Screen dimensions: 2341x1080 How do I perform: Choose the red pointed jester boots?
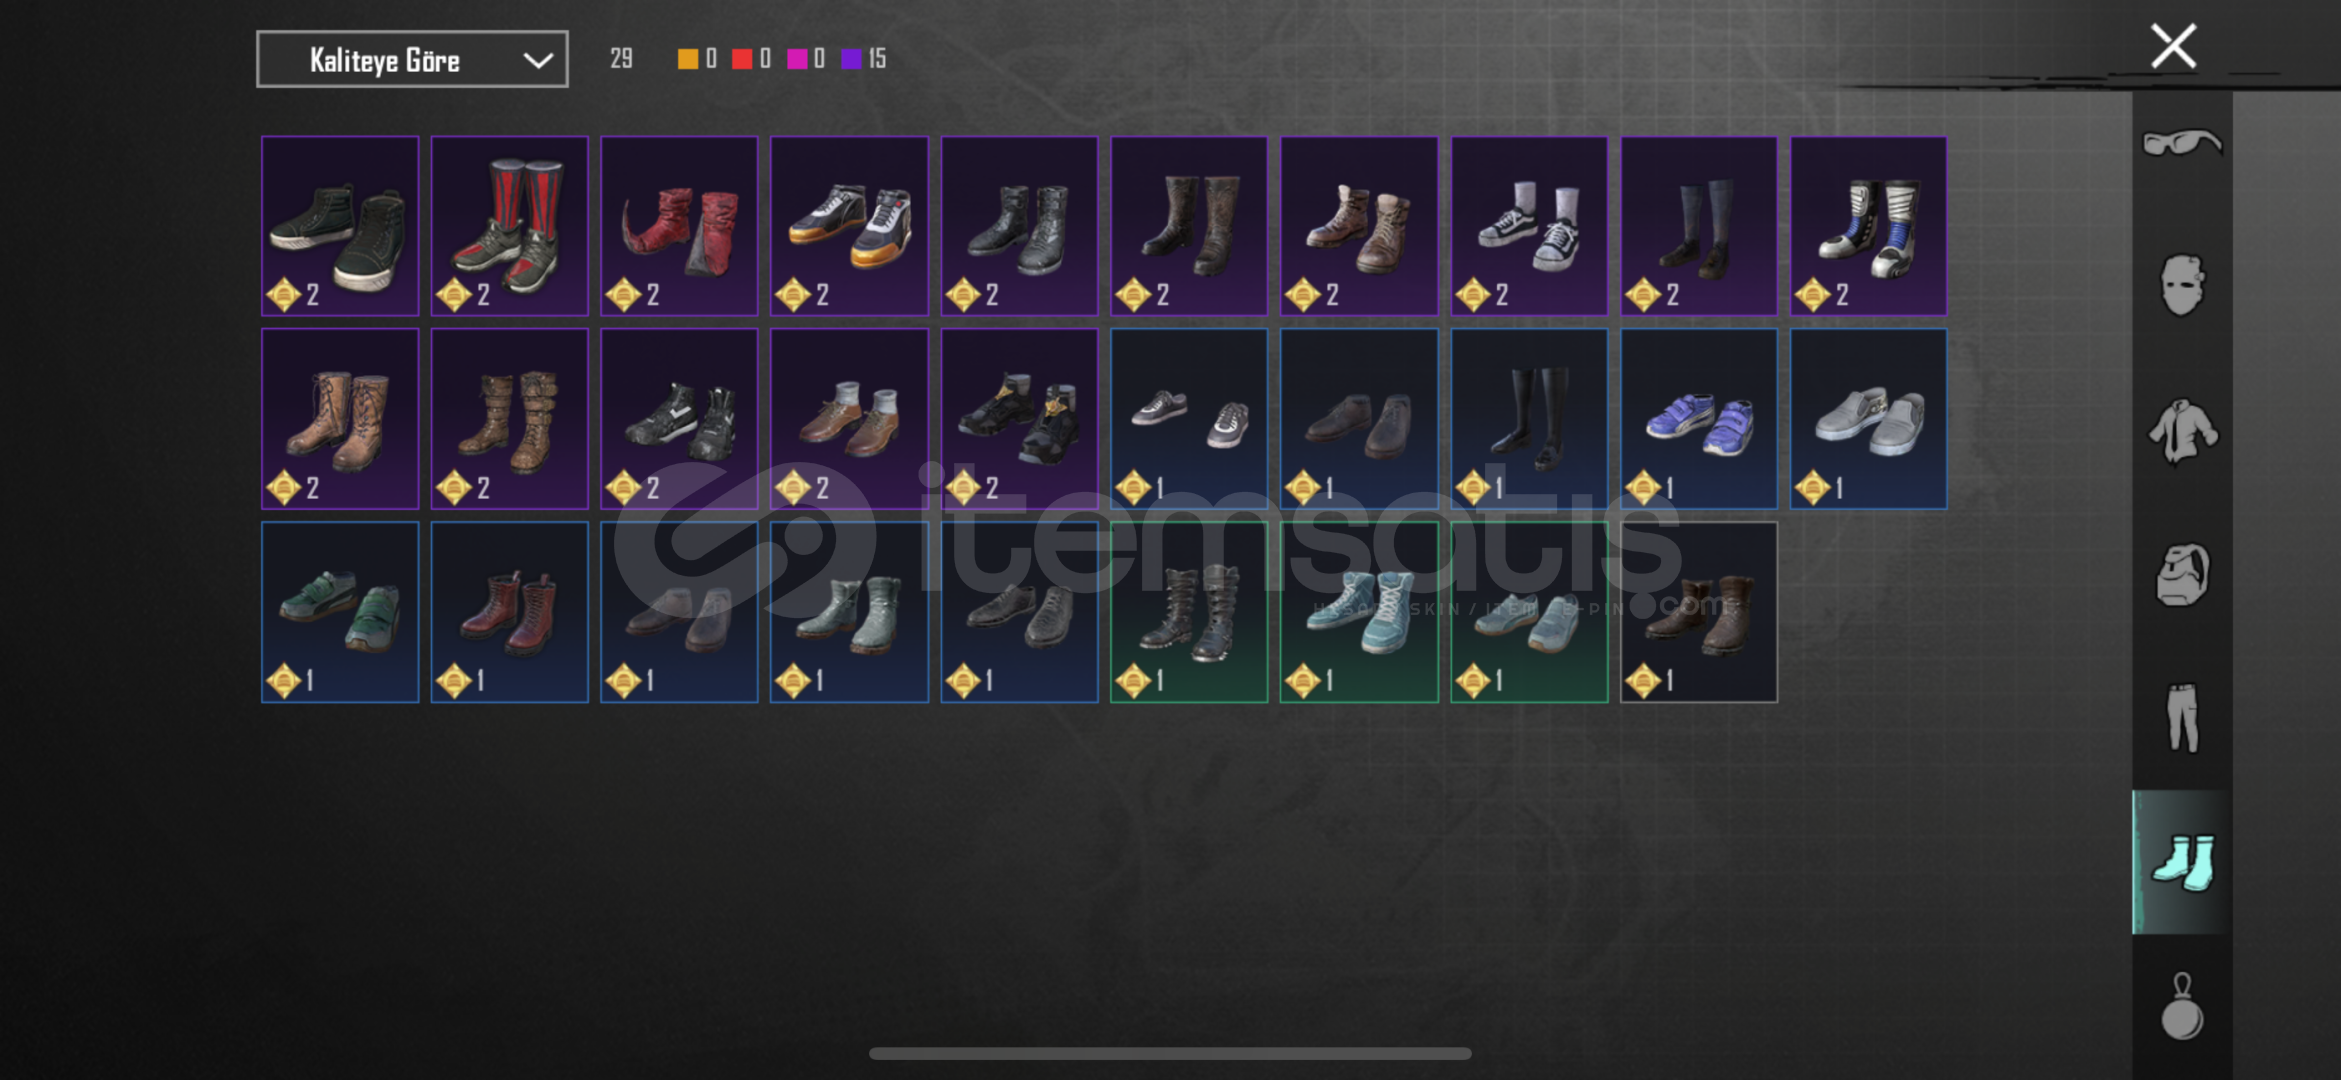point(679,226)
